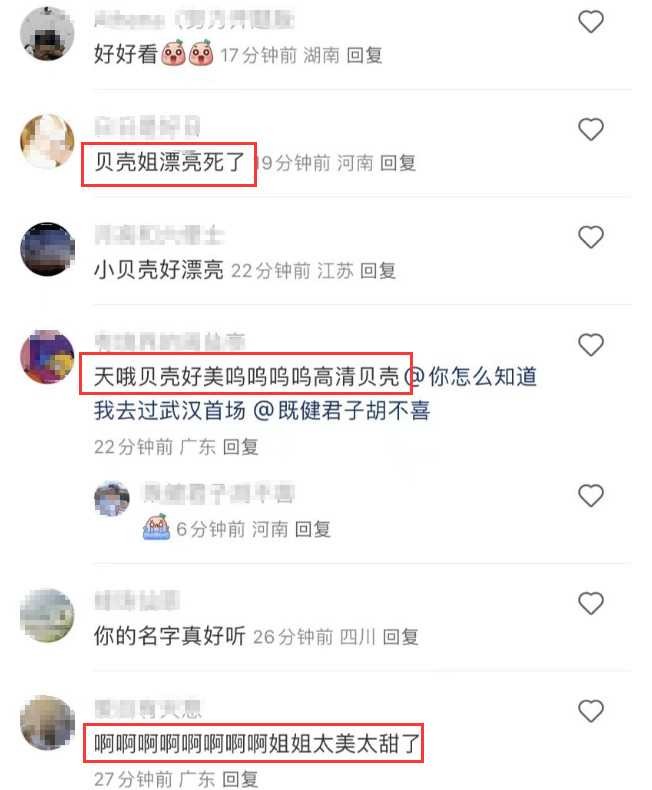
Task: View profile picture of sticker reply author
Action: click(112, 498)
